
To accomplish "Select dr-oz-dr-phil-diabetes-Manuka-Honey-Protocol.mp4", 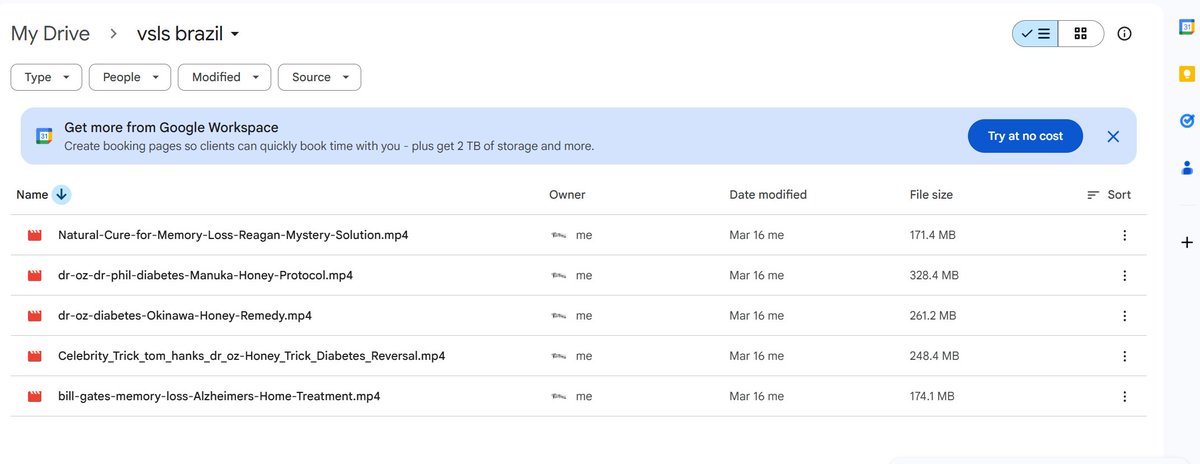I will [x=205, y=275].
